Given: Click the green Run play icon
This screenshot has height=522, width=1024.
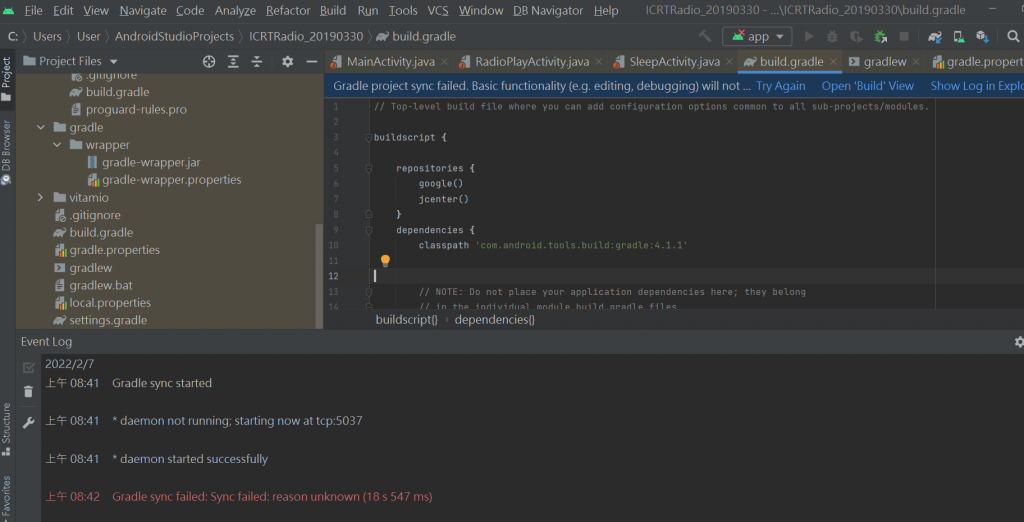Looking at the screenshot, I should pos(809,37).
